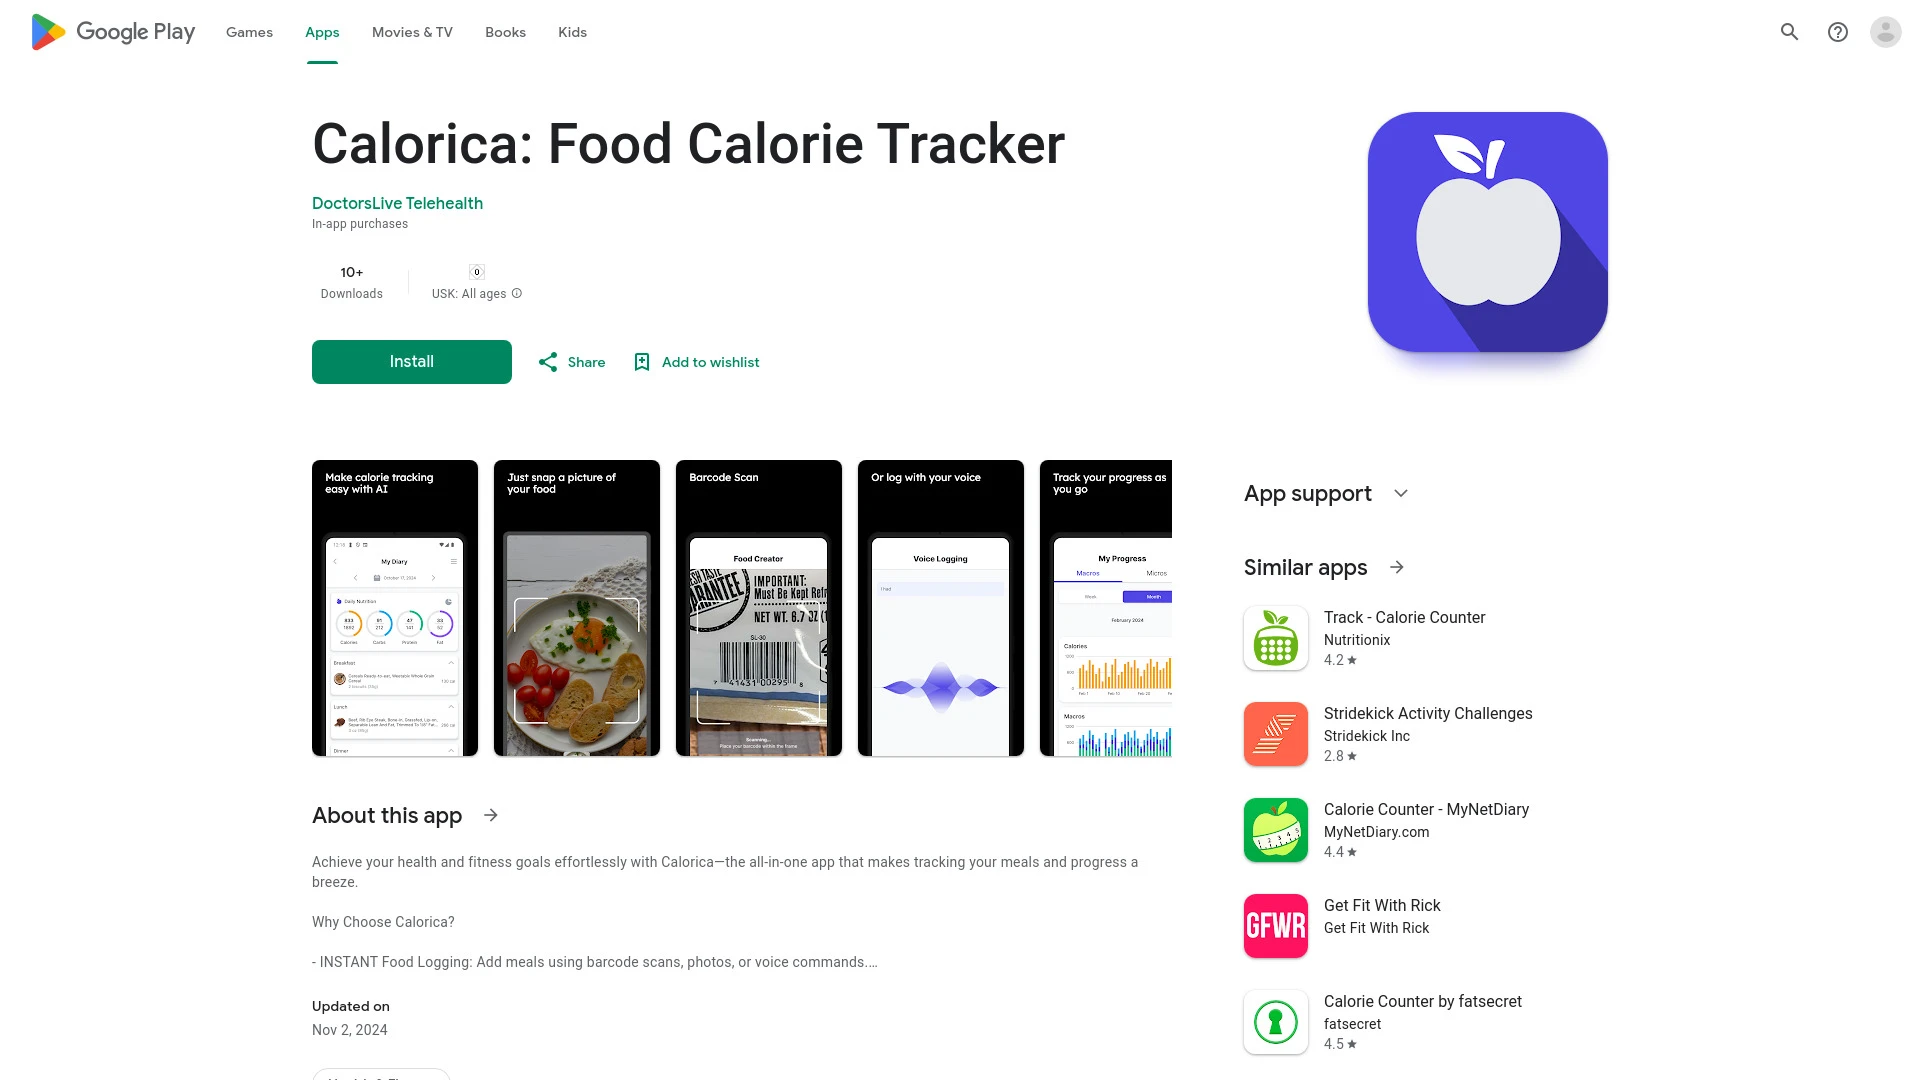
Task: Click the Calorie Counter by fatsecret icon
Action: coord(1275,1022)
